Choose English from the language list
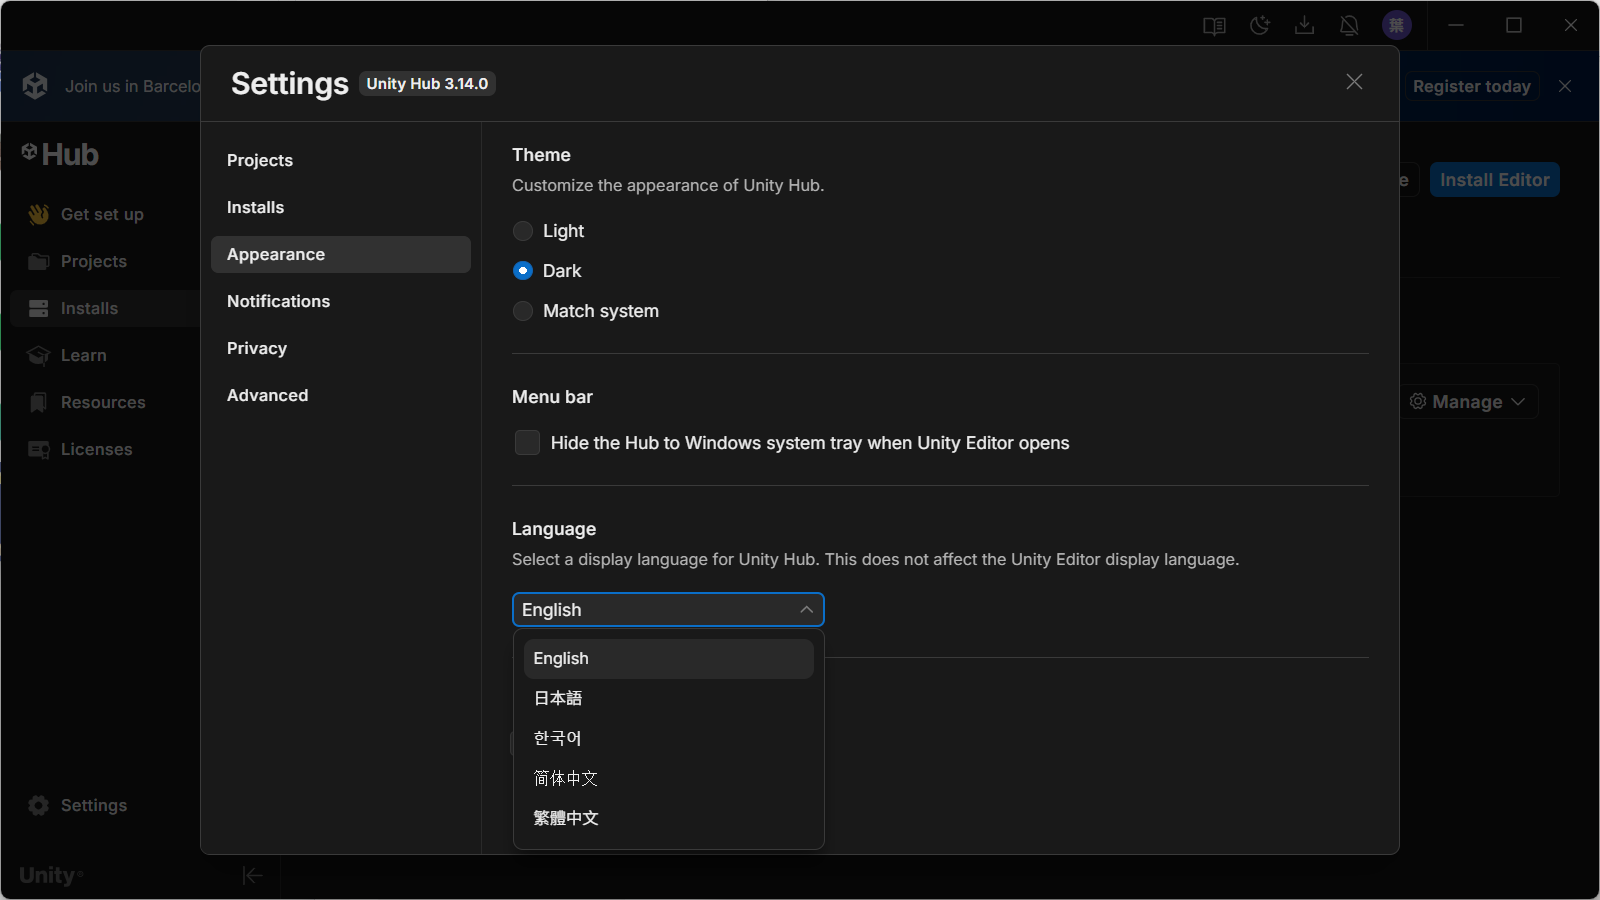This screenshot has width=1600, height=900. (x=668, y=659)
